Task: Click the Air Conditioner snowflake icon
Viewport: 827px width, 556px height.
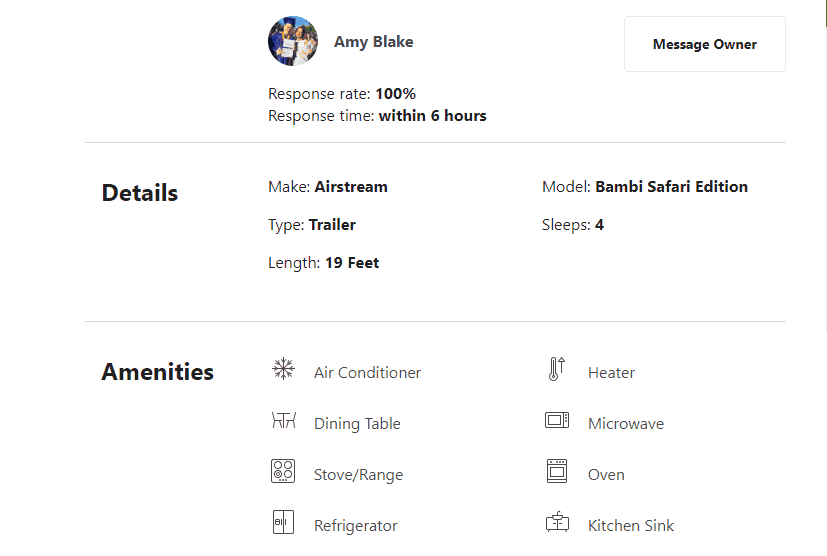Action: pos(283,369)
